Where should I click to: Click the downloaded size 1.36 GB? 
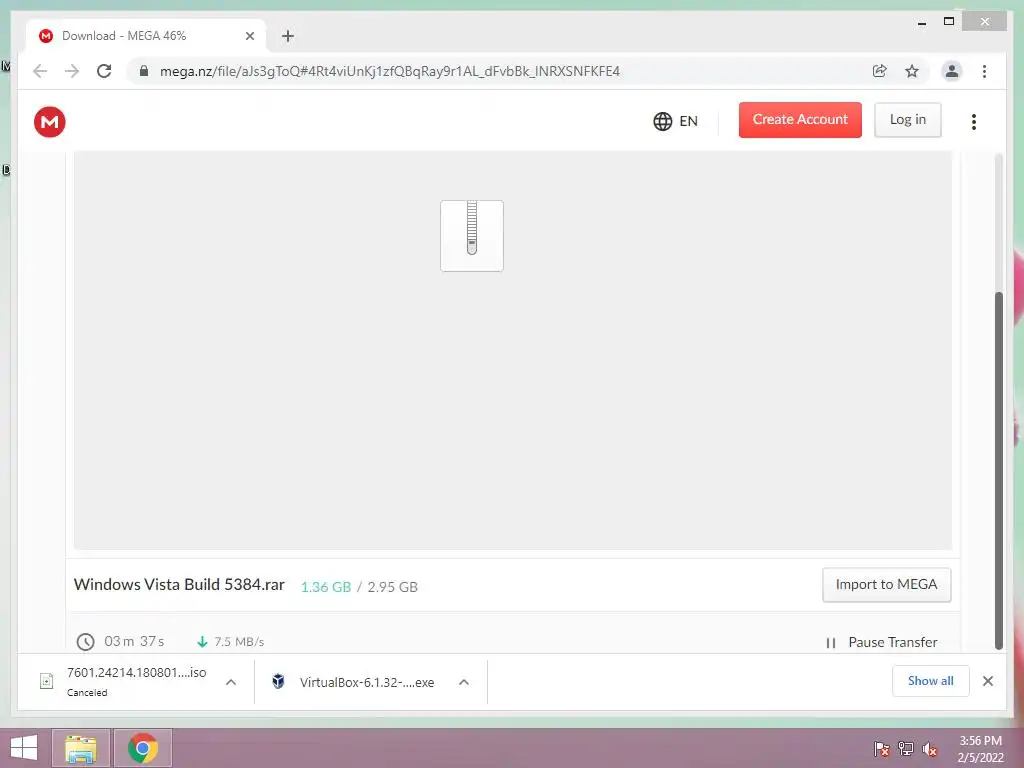pyautogui.click(x=326, y=587)
